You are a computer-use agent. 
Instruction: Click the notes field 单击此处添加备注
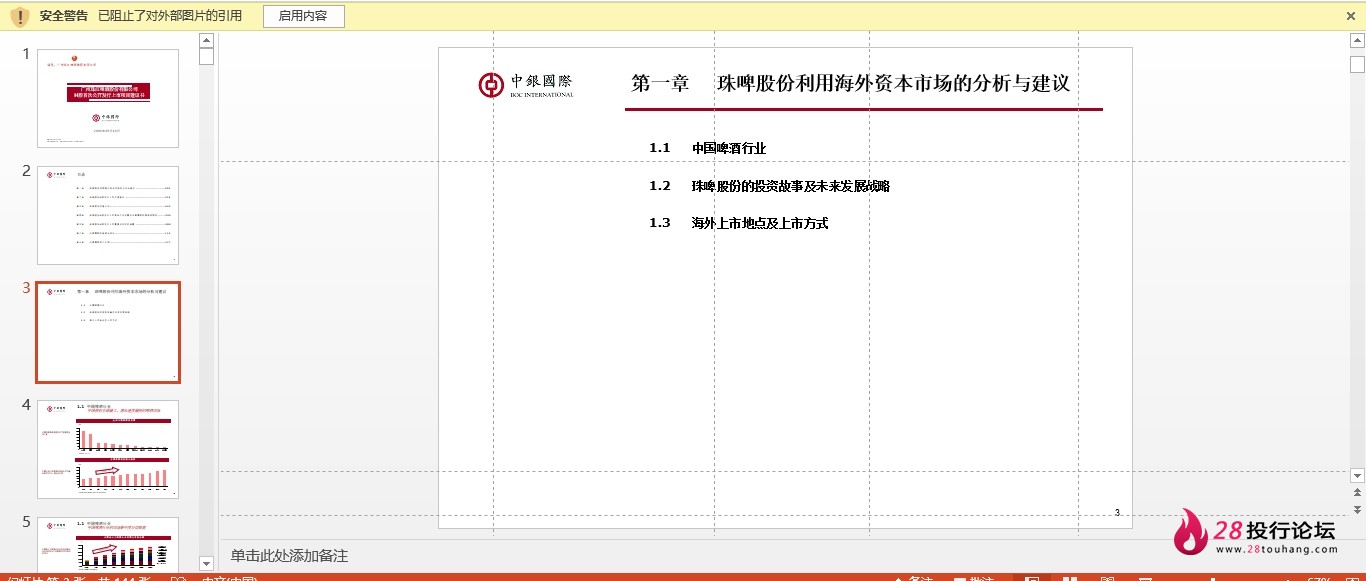pyautogui.click(x=290, y=556)
